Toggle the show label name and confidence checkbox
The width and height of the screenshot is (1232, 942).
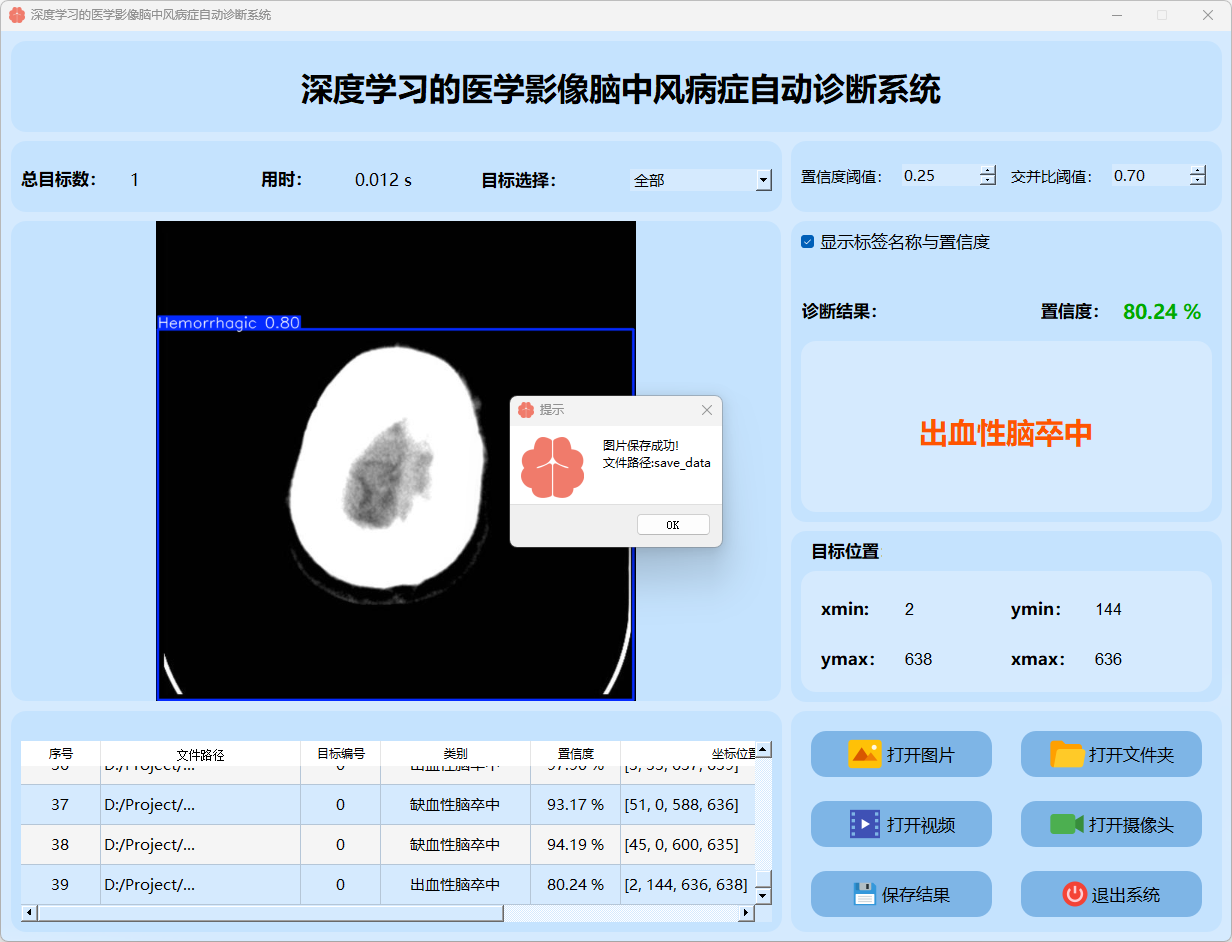click(808, 242)
